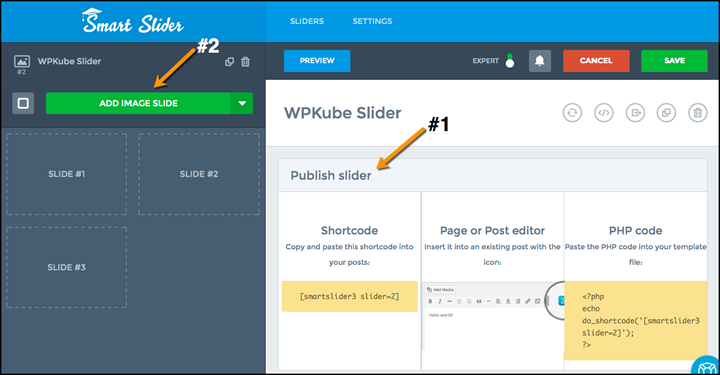This screenshot has width=720, height=375.
Task: Toggle select-all slides checkbox
Action: 23,103
